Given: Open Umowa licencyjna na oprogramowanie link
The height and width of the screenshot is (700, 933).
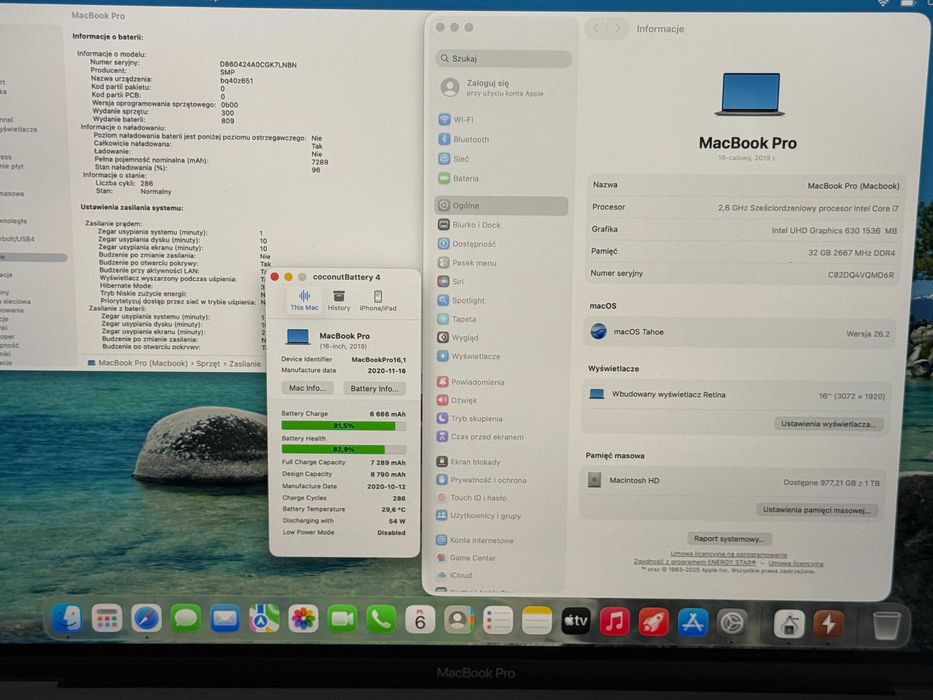Looking at the screenshot, I should pos(728,554).
